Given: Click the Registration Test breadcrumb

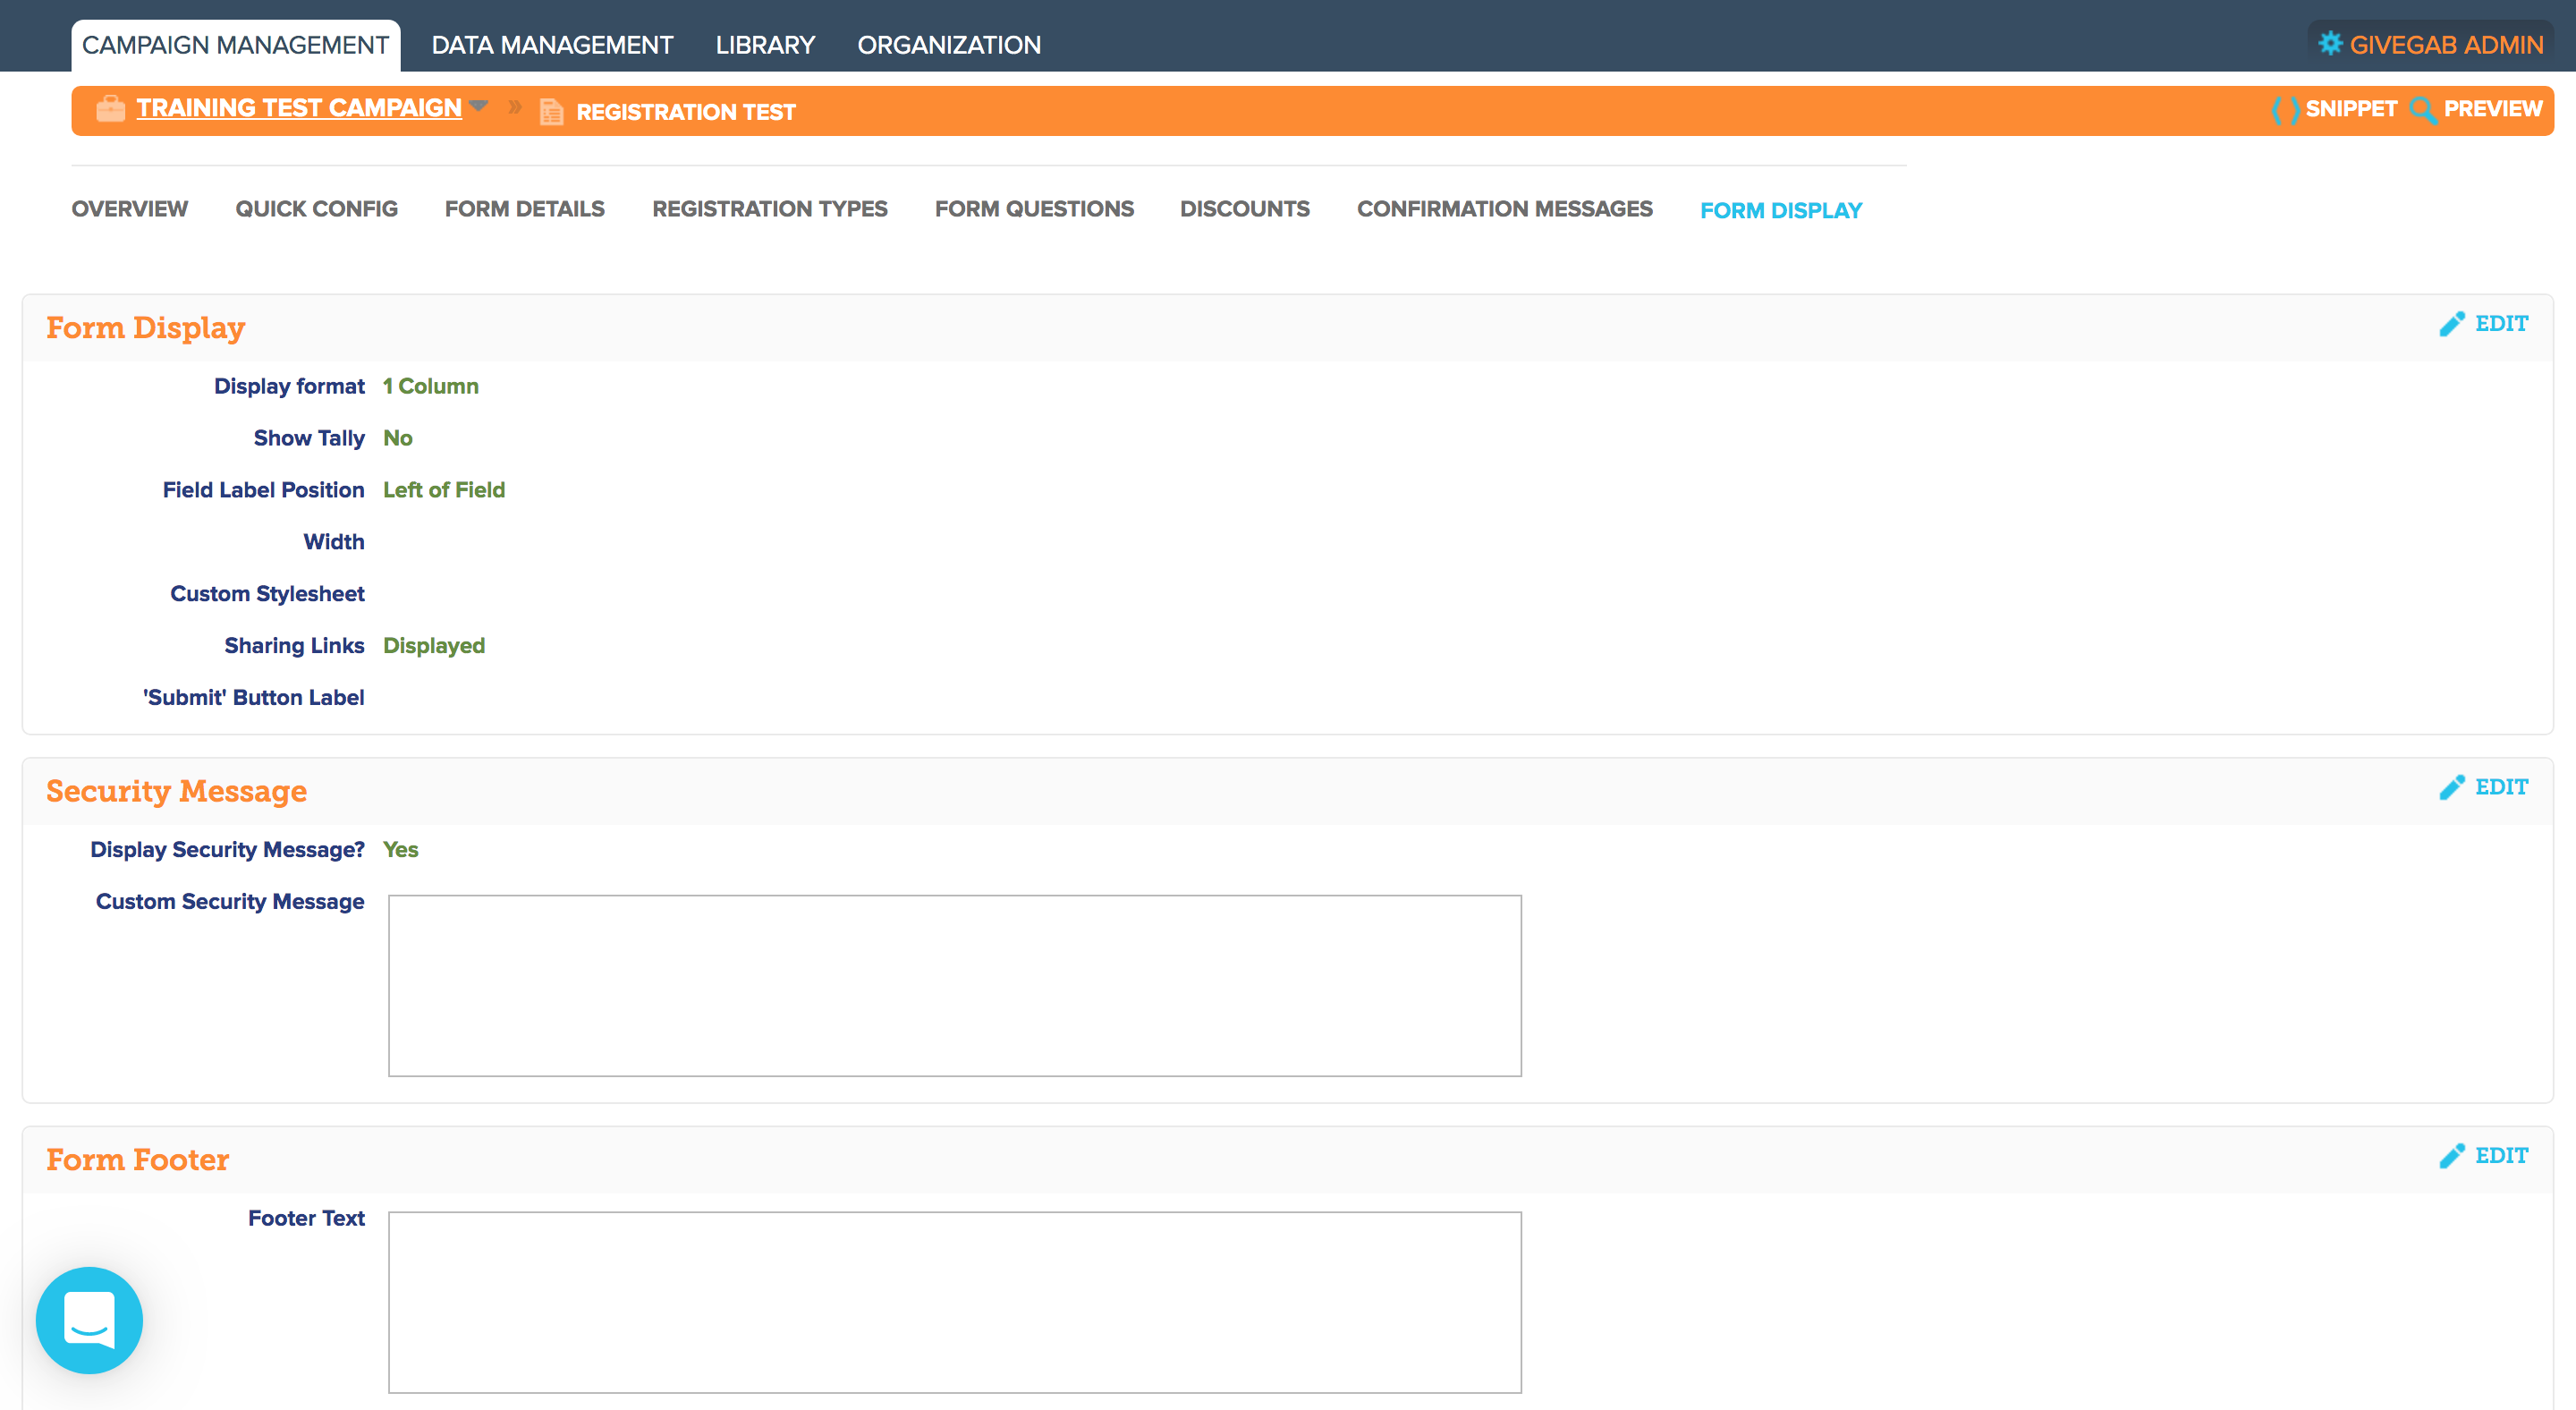Looking at the screenshot, I should click(686, 112).
